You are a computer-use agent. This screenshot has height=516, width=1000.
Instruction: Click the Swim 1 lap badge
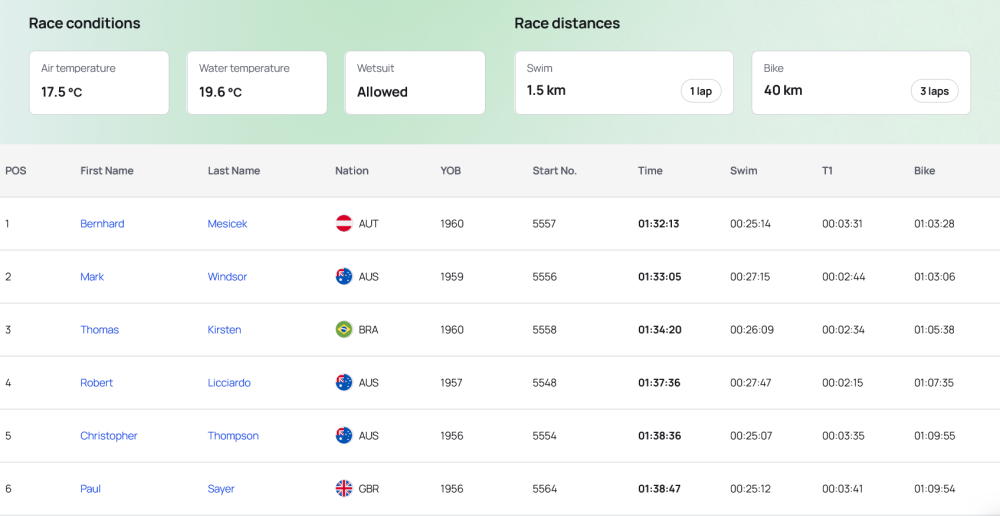pyautogui.click(x=700, y=91)
